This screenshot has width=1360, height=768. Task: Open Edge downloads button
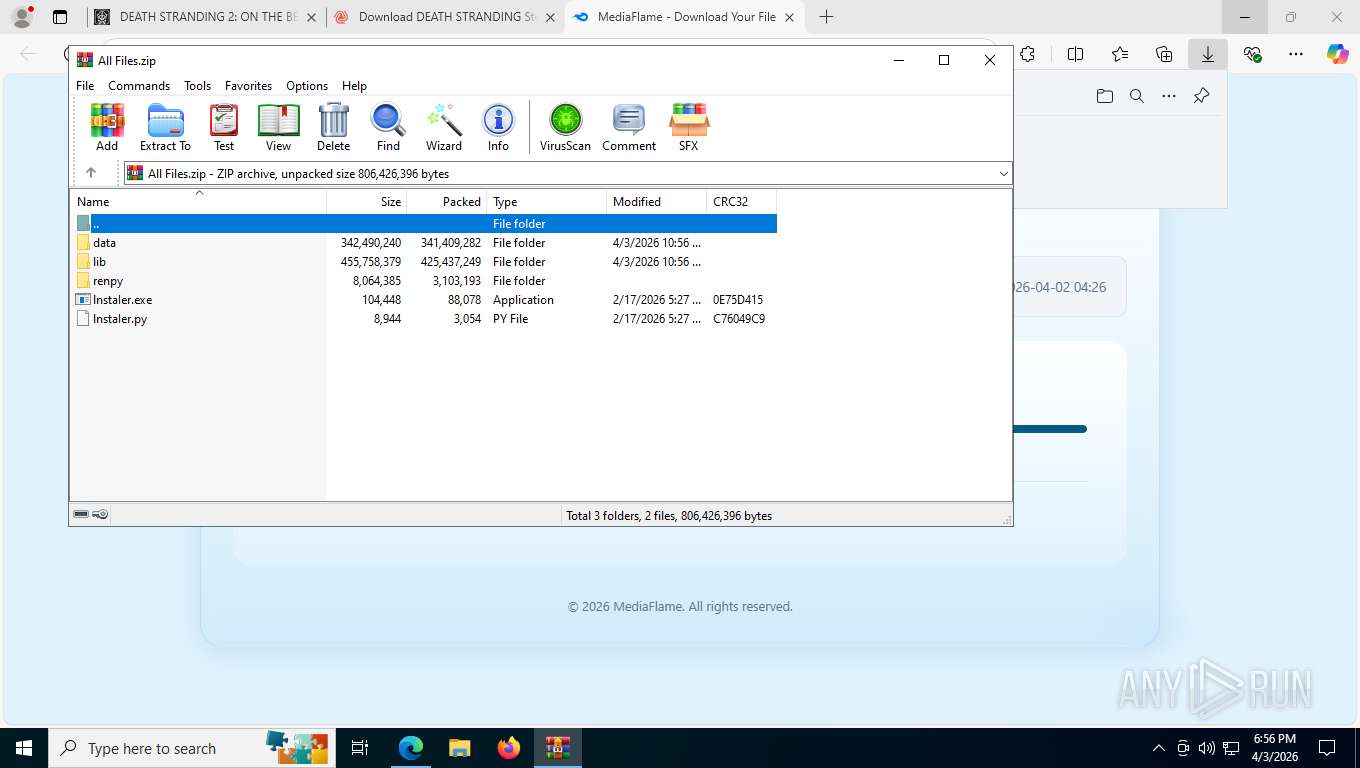coord(1208,55)
